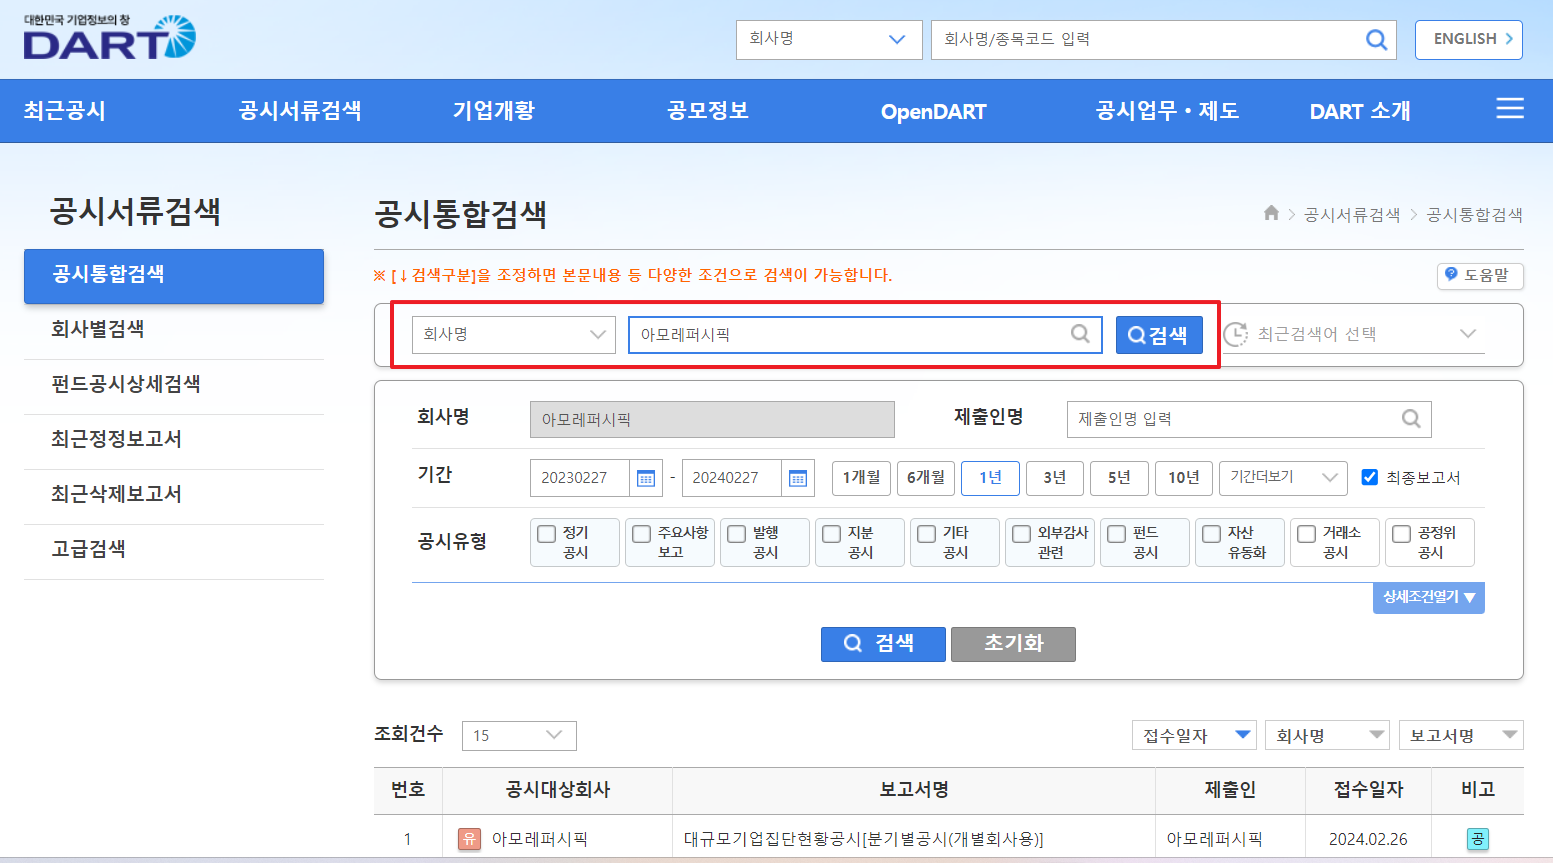Click the ENGLISH button
Viewport: 1553px width, 863px height.
(x=1468, y=39)
